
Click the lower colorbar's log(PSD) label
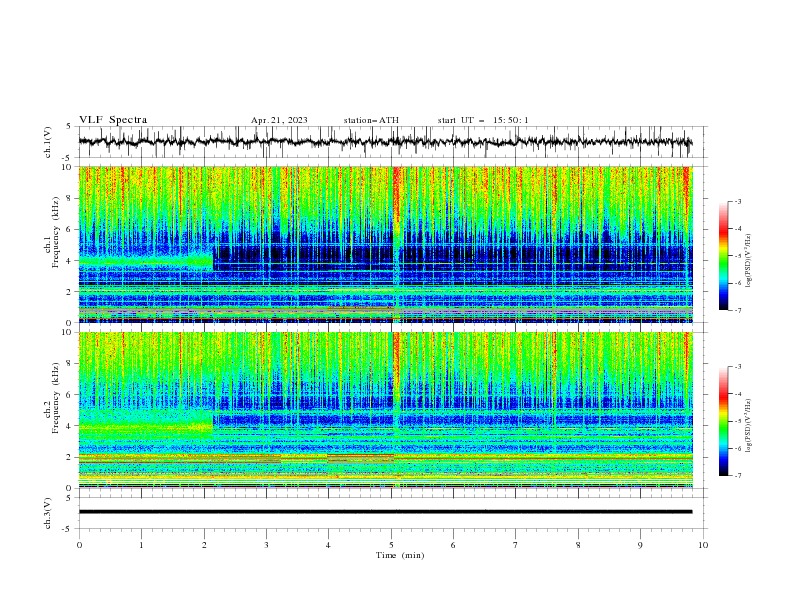coord(748,426)
